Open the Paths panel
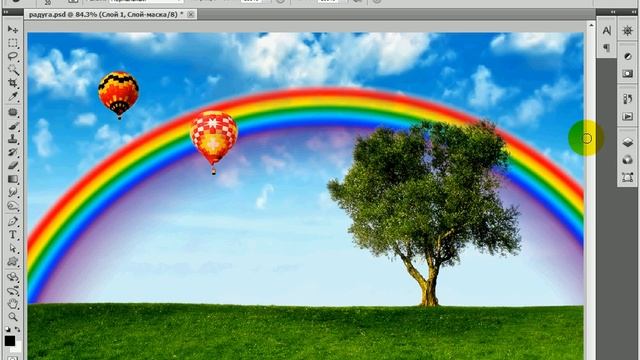Image resolution: width=640 pixels, height=360 pixels. (628, 177)
